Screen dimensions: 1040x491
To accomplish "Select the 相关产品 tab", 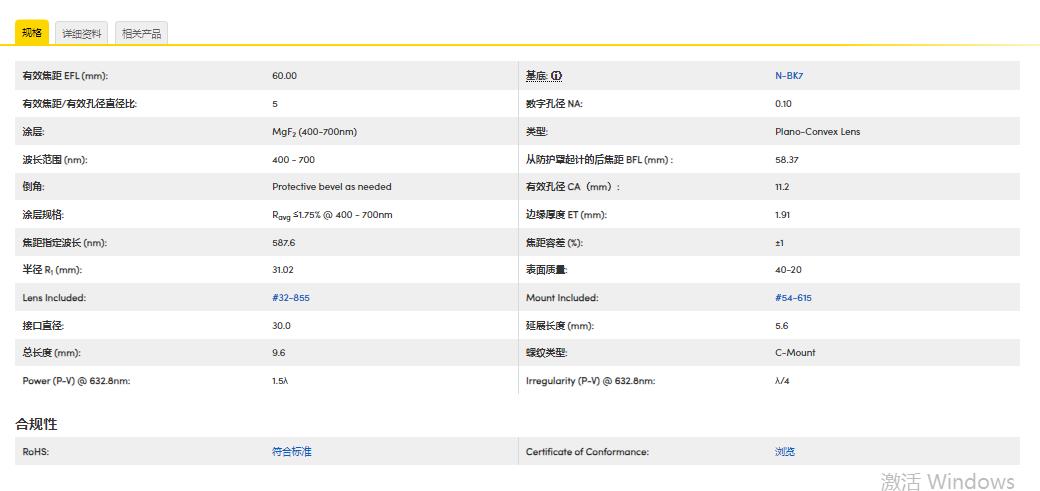I will [x=141, y=34].
